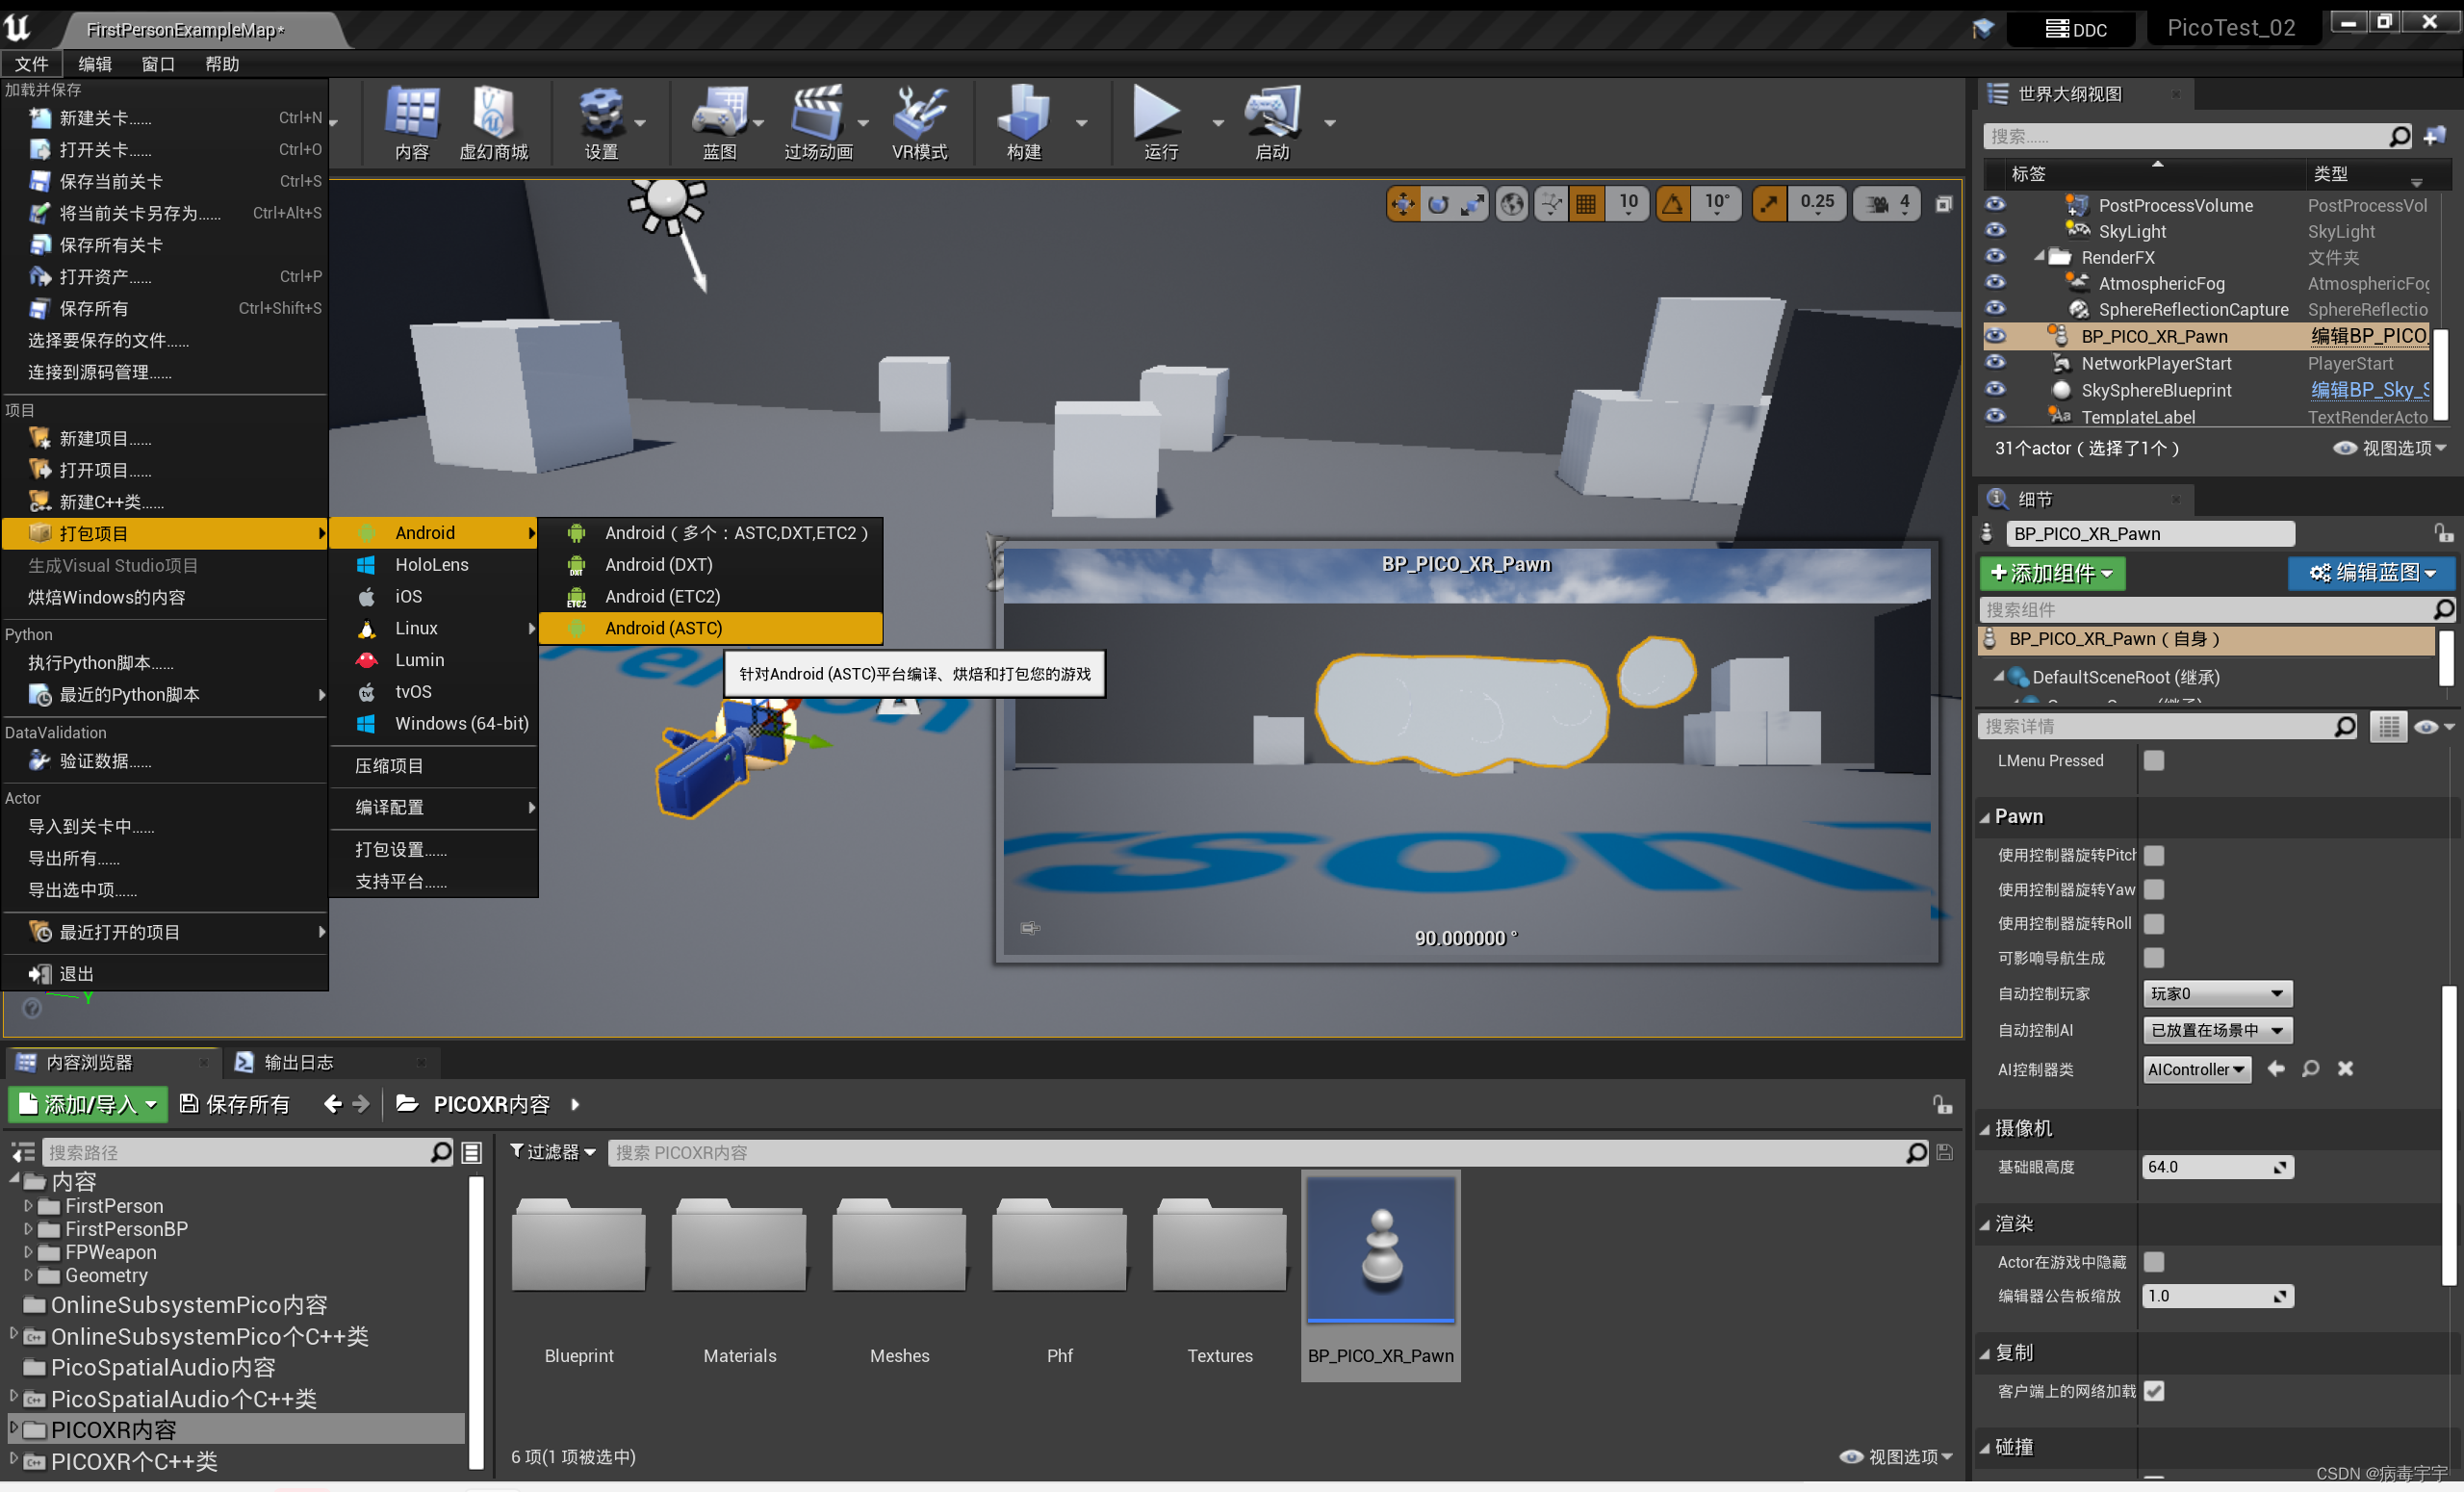The image size is (2464, 1492).
Task: Enable 使用控制器旋转Yaw checkbox
Action: pyautogui.click(x=2155, y=889)
